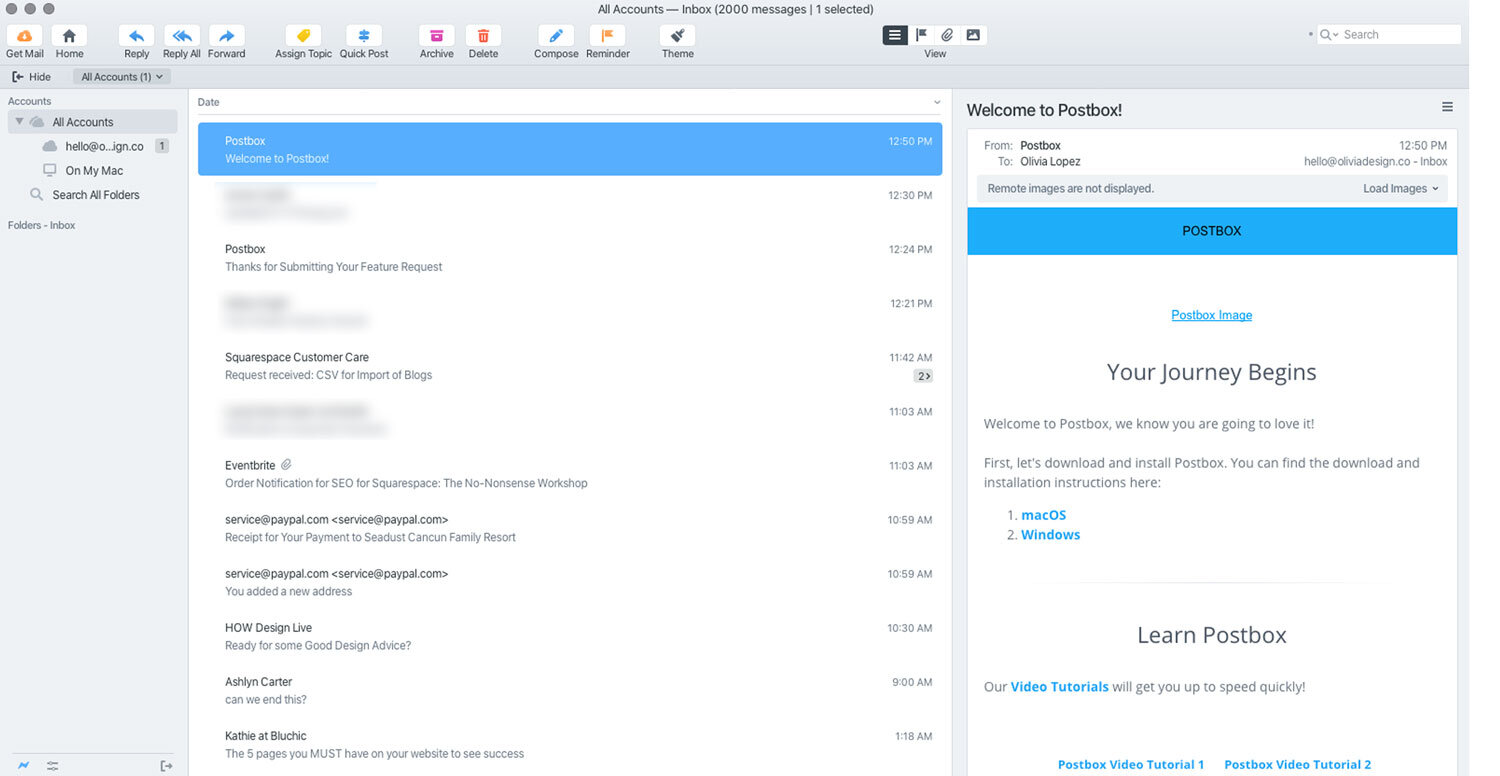Toggle the flagged messages view filter
Viewport: 1500px width, 776px height.
(x=921, y=35)
